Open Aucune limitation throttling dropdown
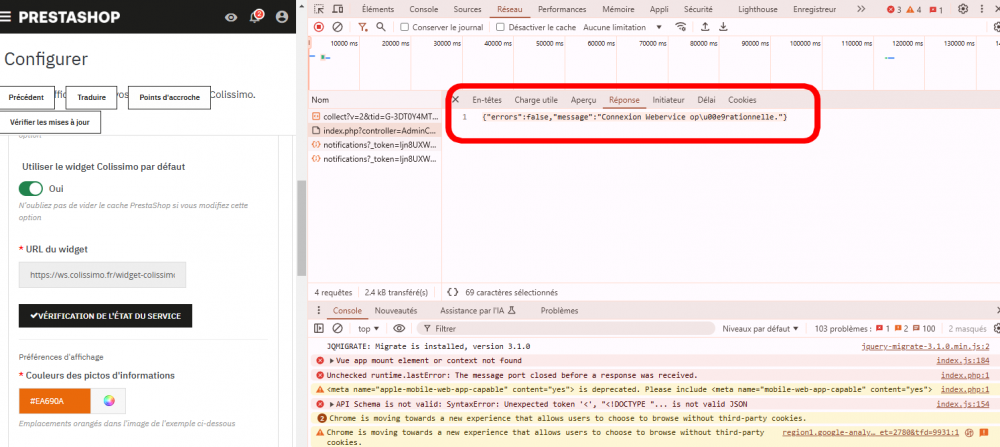1000x447 pixels. (x=623, y=27)
